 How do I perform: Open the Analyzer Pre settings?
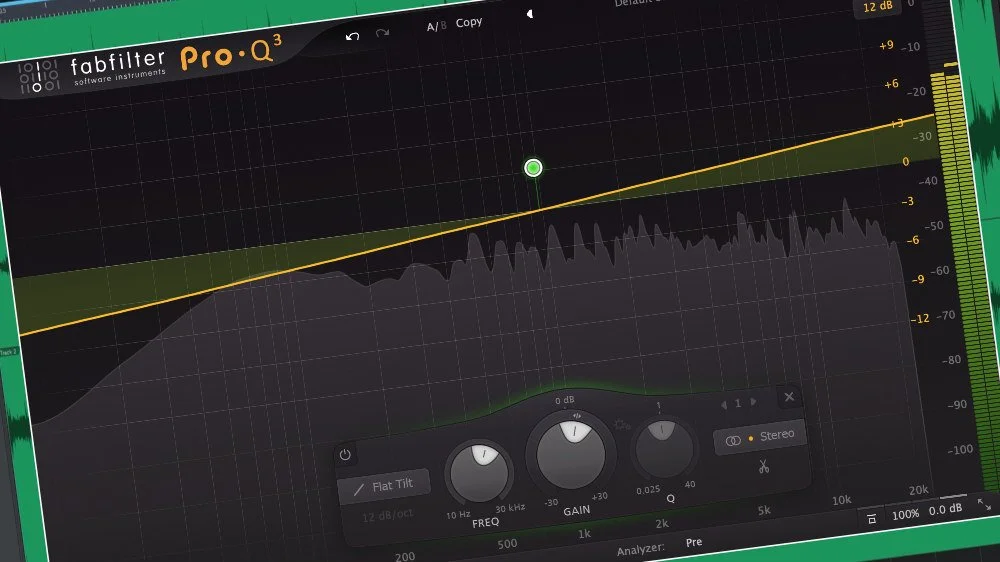[x=694, y=542]
